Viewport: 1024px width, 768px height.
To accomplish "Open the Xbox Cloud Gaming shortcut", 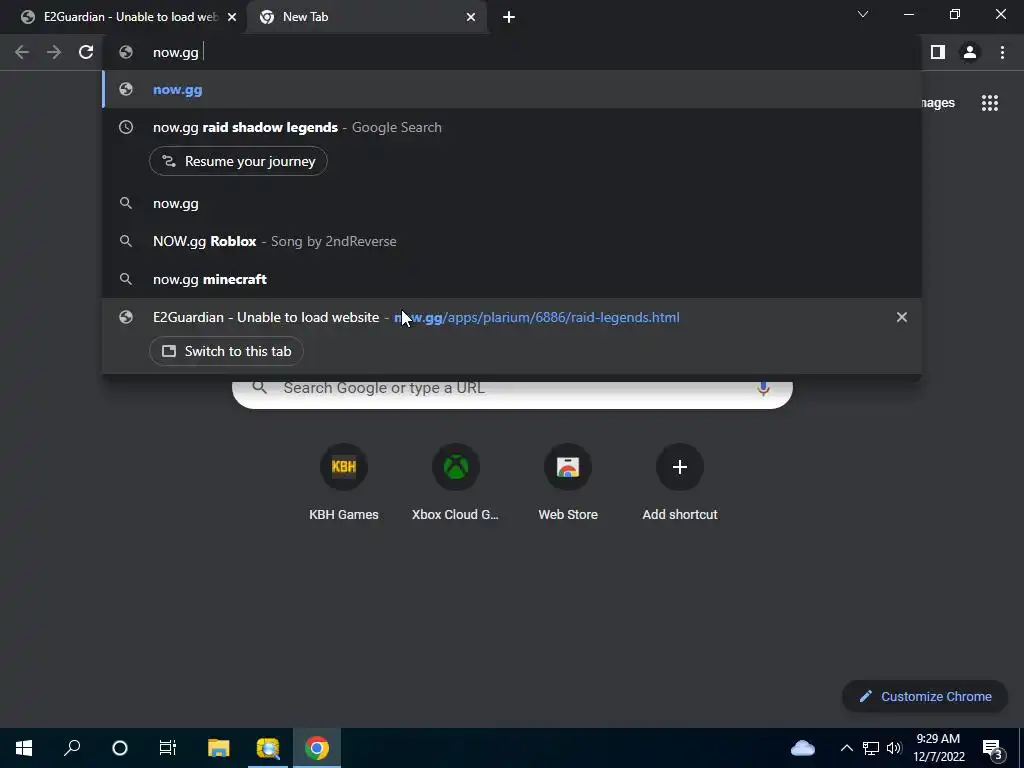I will (456, 483).
